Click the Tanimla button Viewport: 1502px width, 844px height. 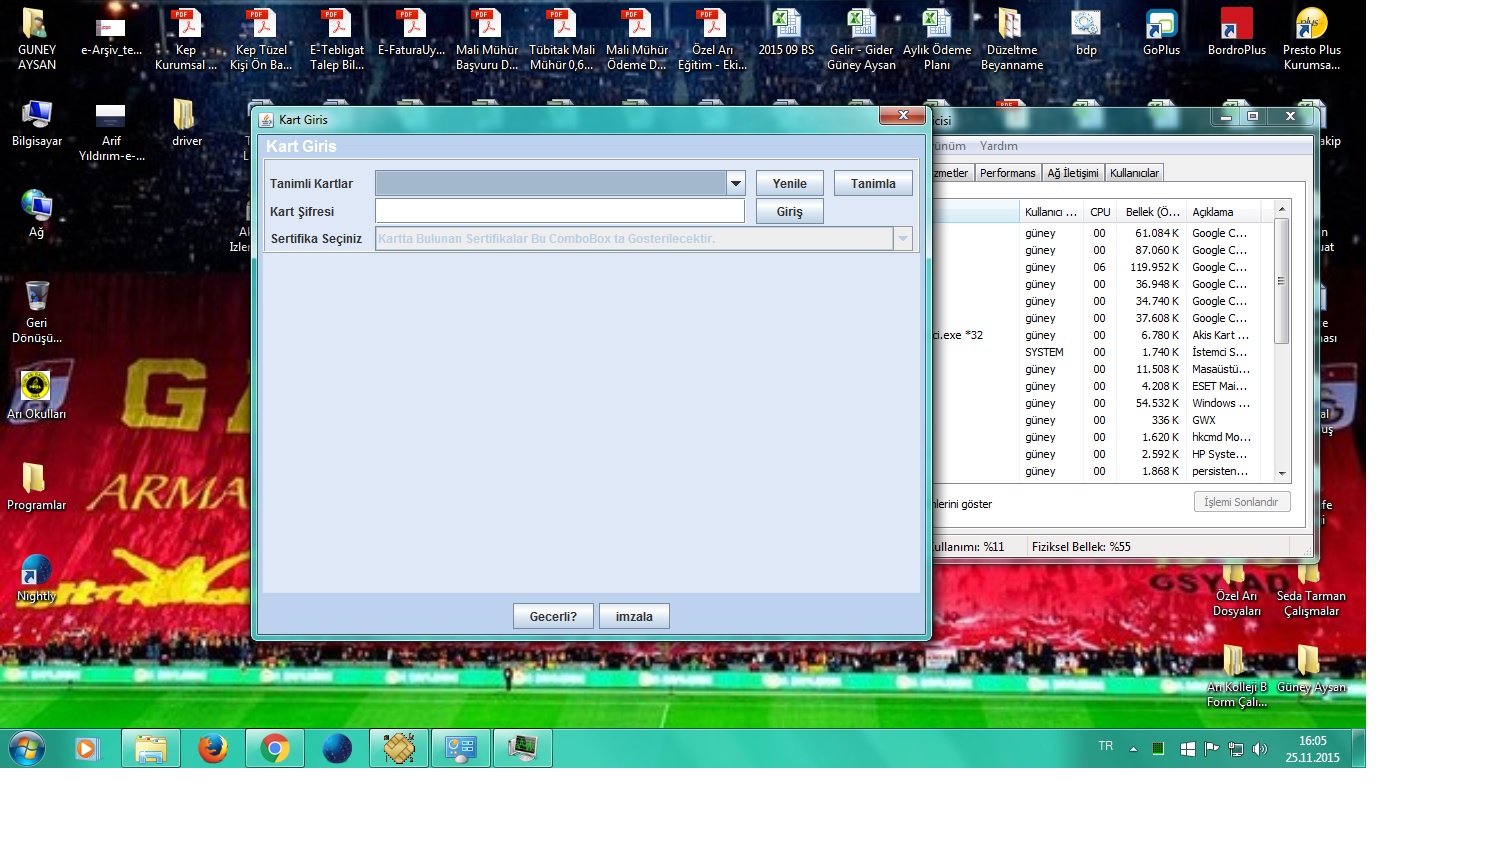(872, 183)
